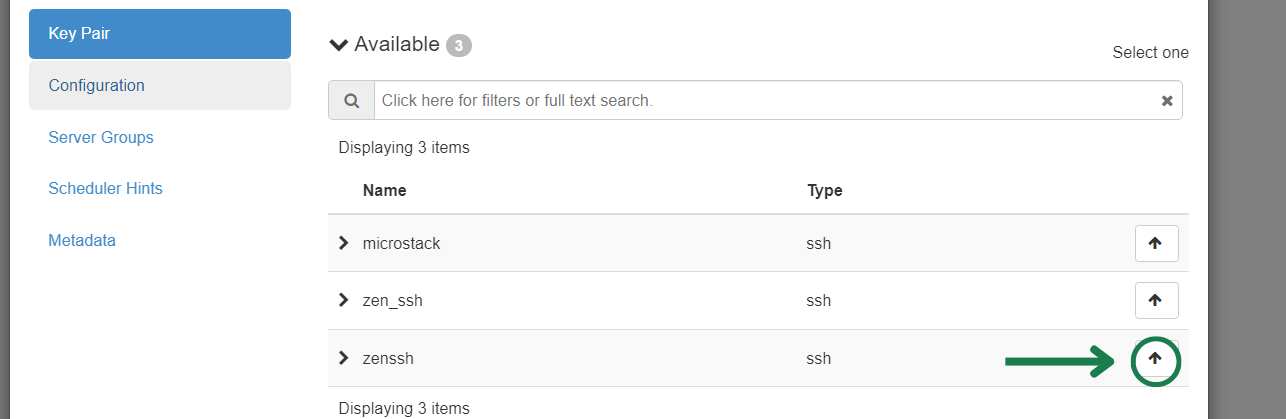Click the up arrow for zen_ssh
The width and height of the screenshot is (1286, 419).
pos(1156,300)
